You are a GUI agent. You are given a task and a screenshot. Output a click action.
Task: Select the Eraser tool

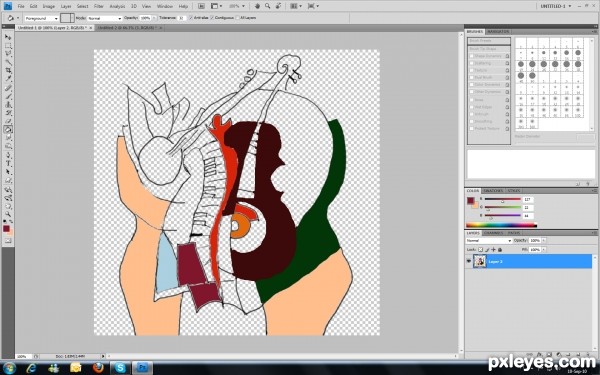pos(8,122)
